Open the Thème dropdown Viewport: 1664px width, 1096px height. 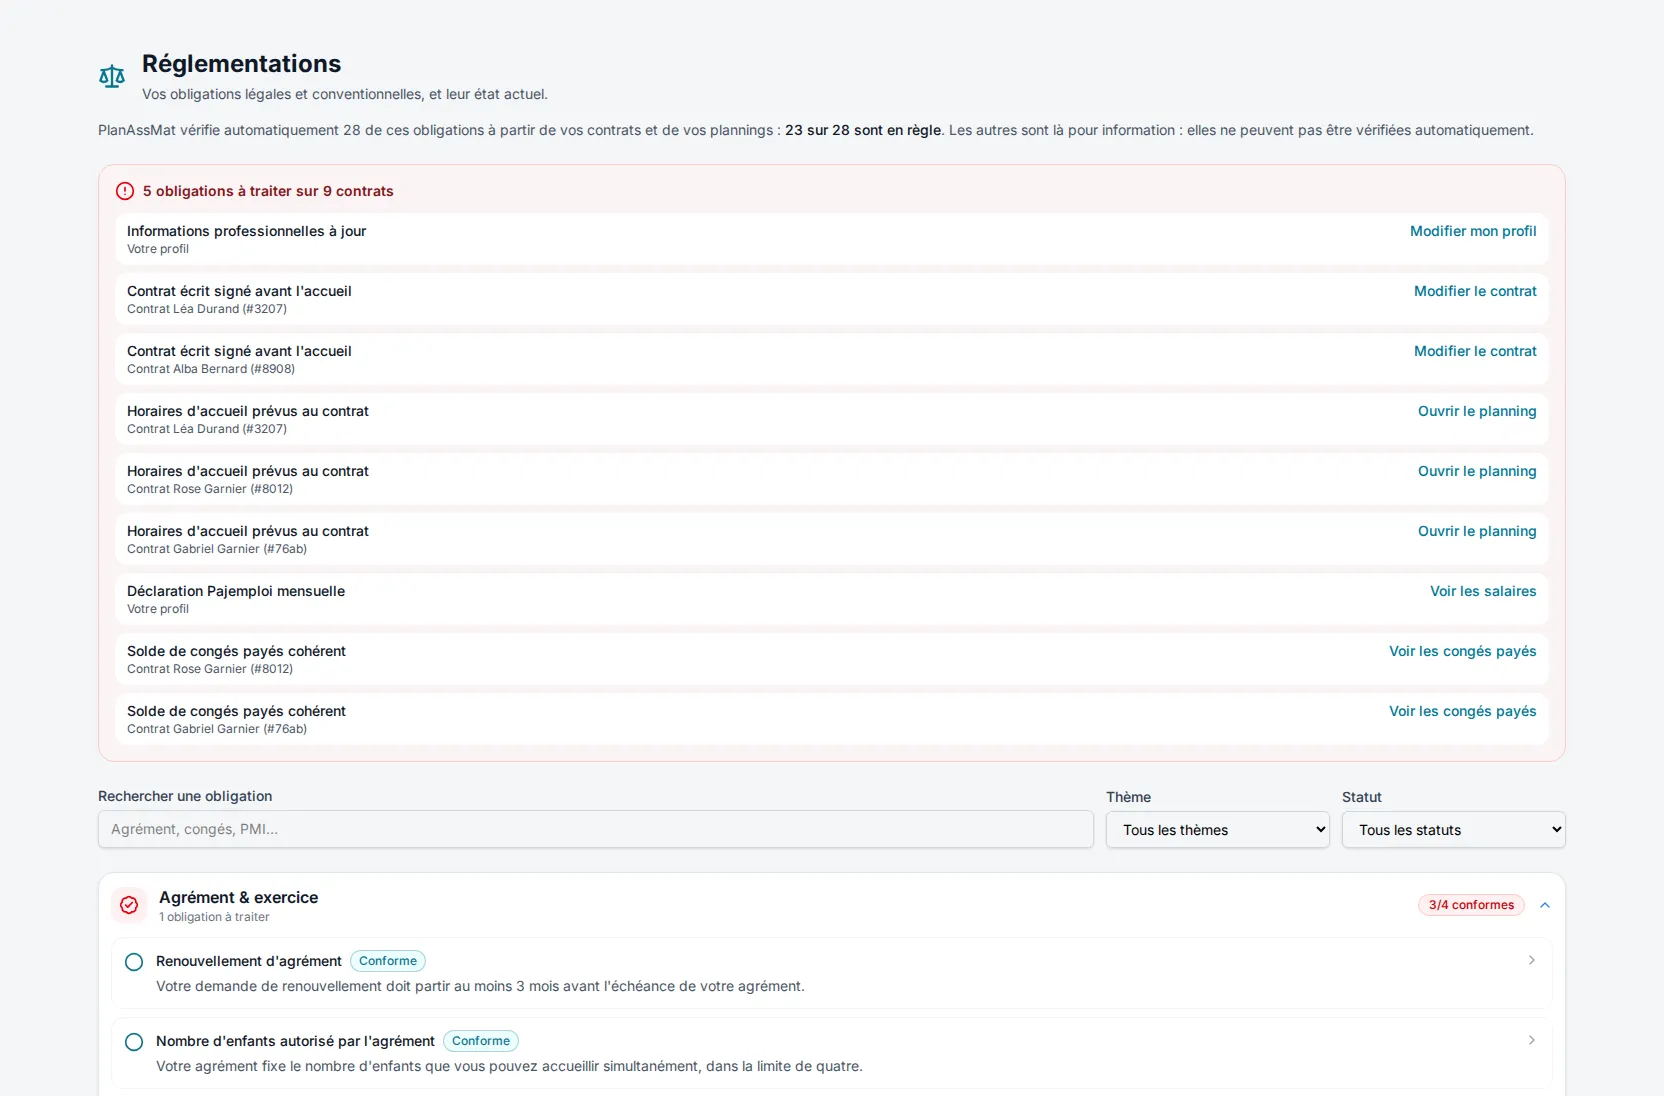point(1217,830)
